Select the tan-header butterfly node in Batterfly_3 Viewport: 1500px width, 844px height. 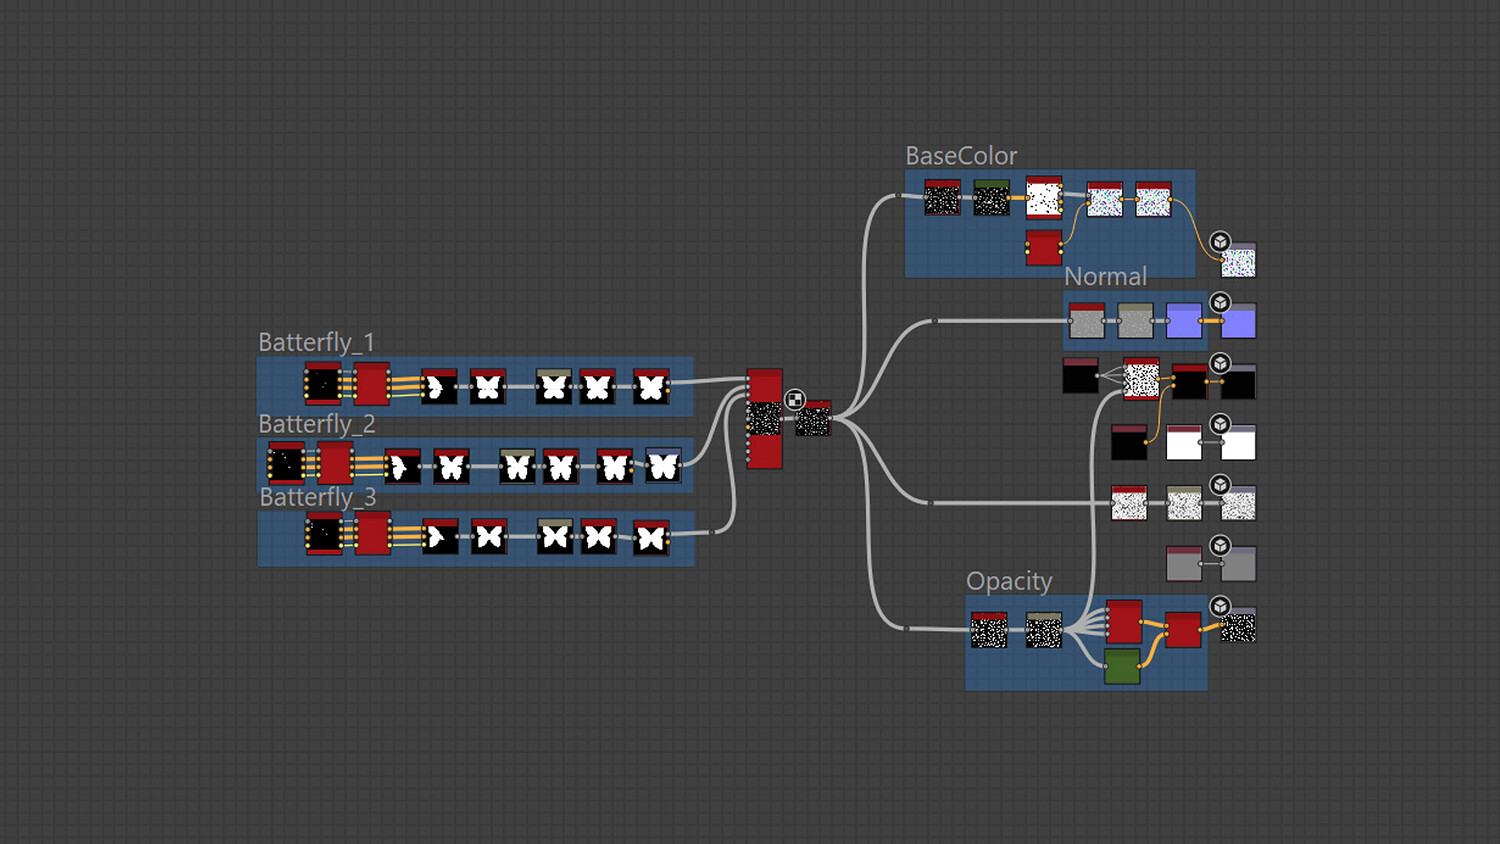point(555,536)
